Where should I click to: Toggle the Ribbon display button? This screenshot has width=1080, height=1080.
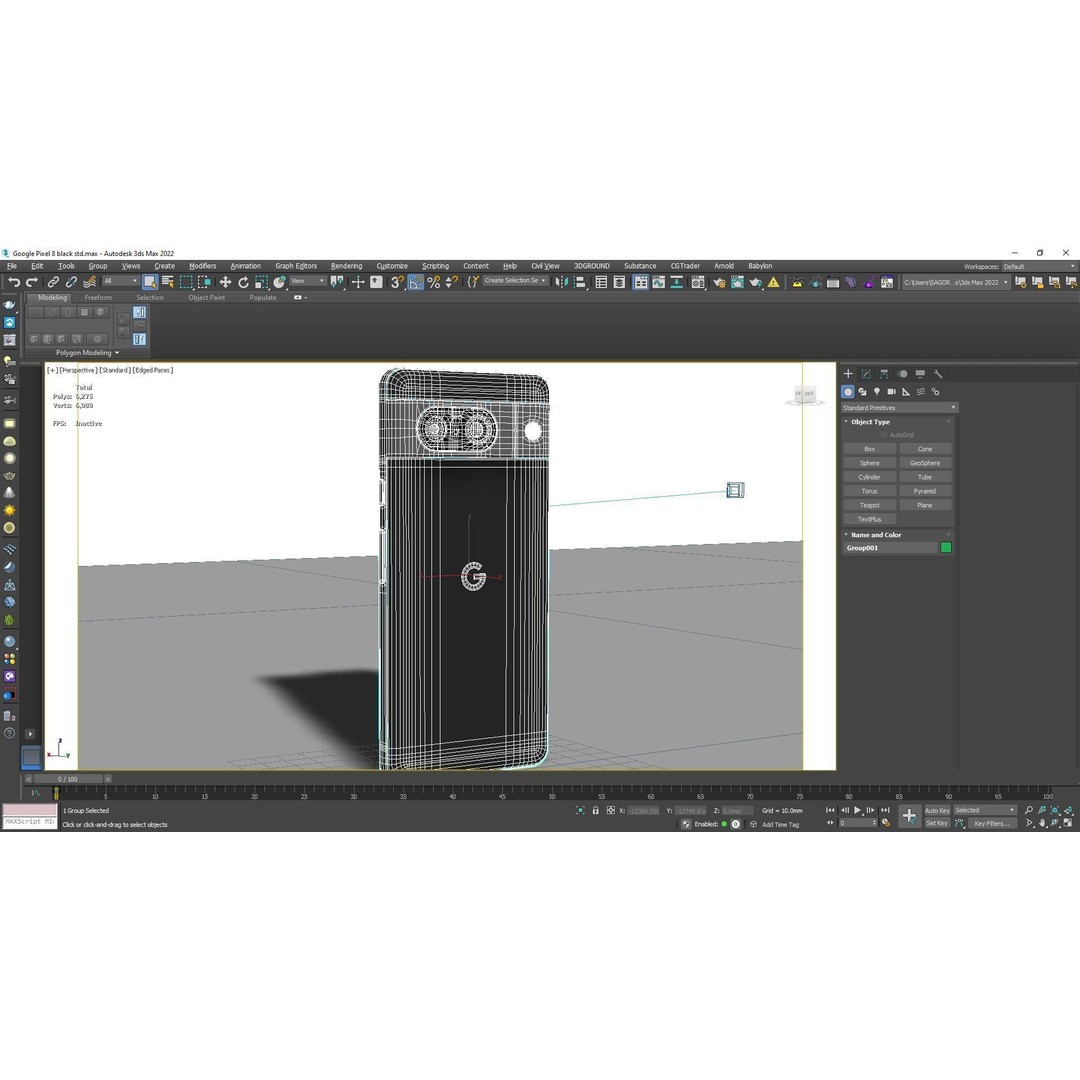point(641,282)
